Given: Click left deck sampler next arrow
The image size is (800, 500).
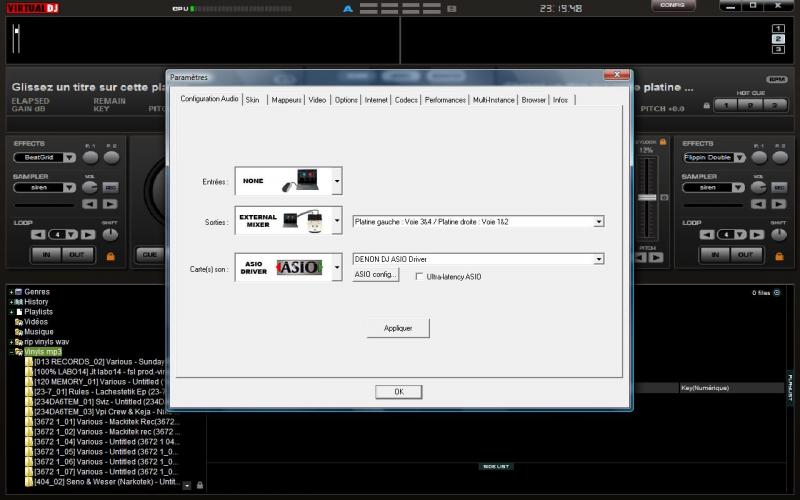Looking at the screenshot, I should click(x=110, y=204).
